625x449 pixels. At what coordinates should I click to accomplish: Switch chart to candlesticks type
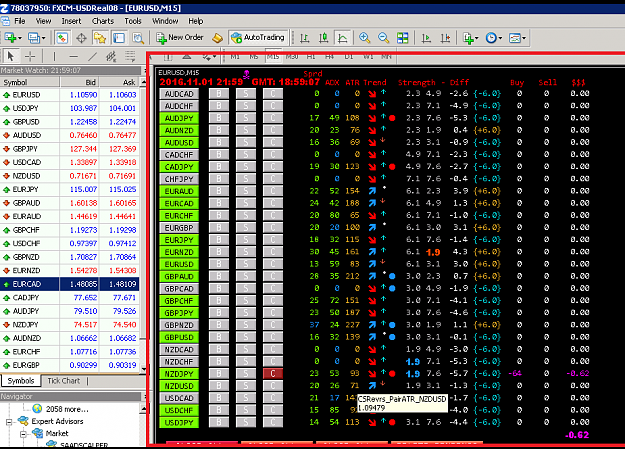[323, 38]
